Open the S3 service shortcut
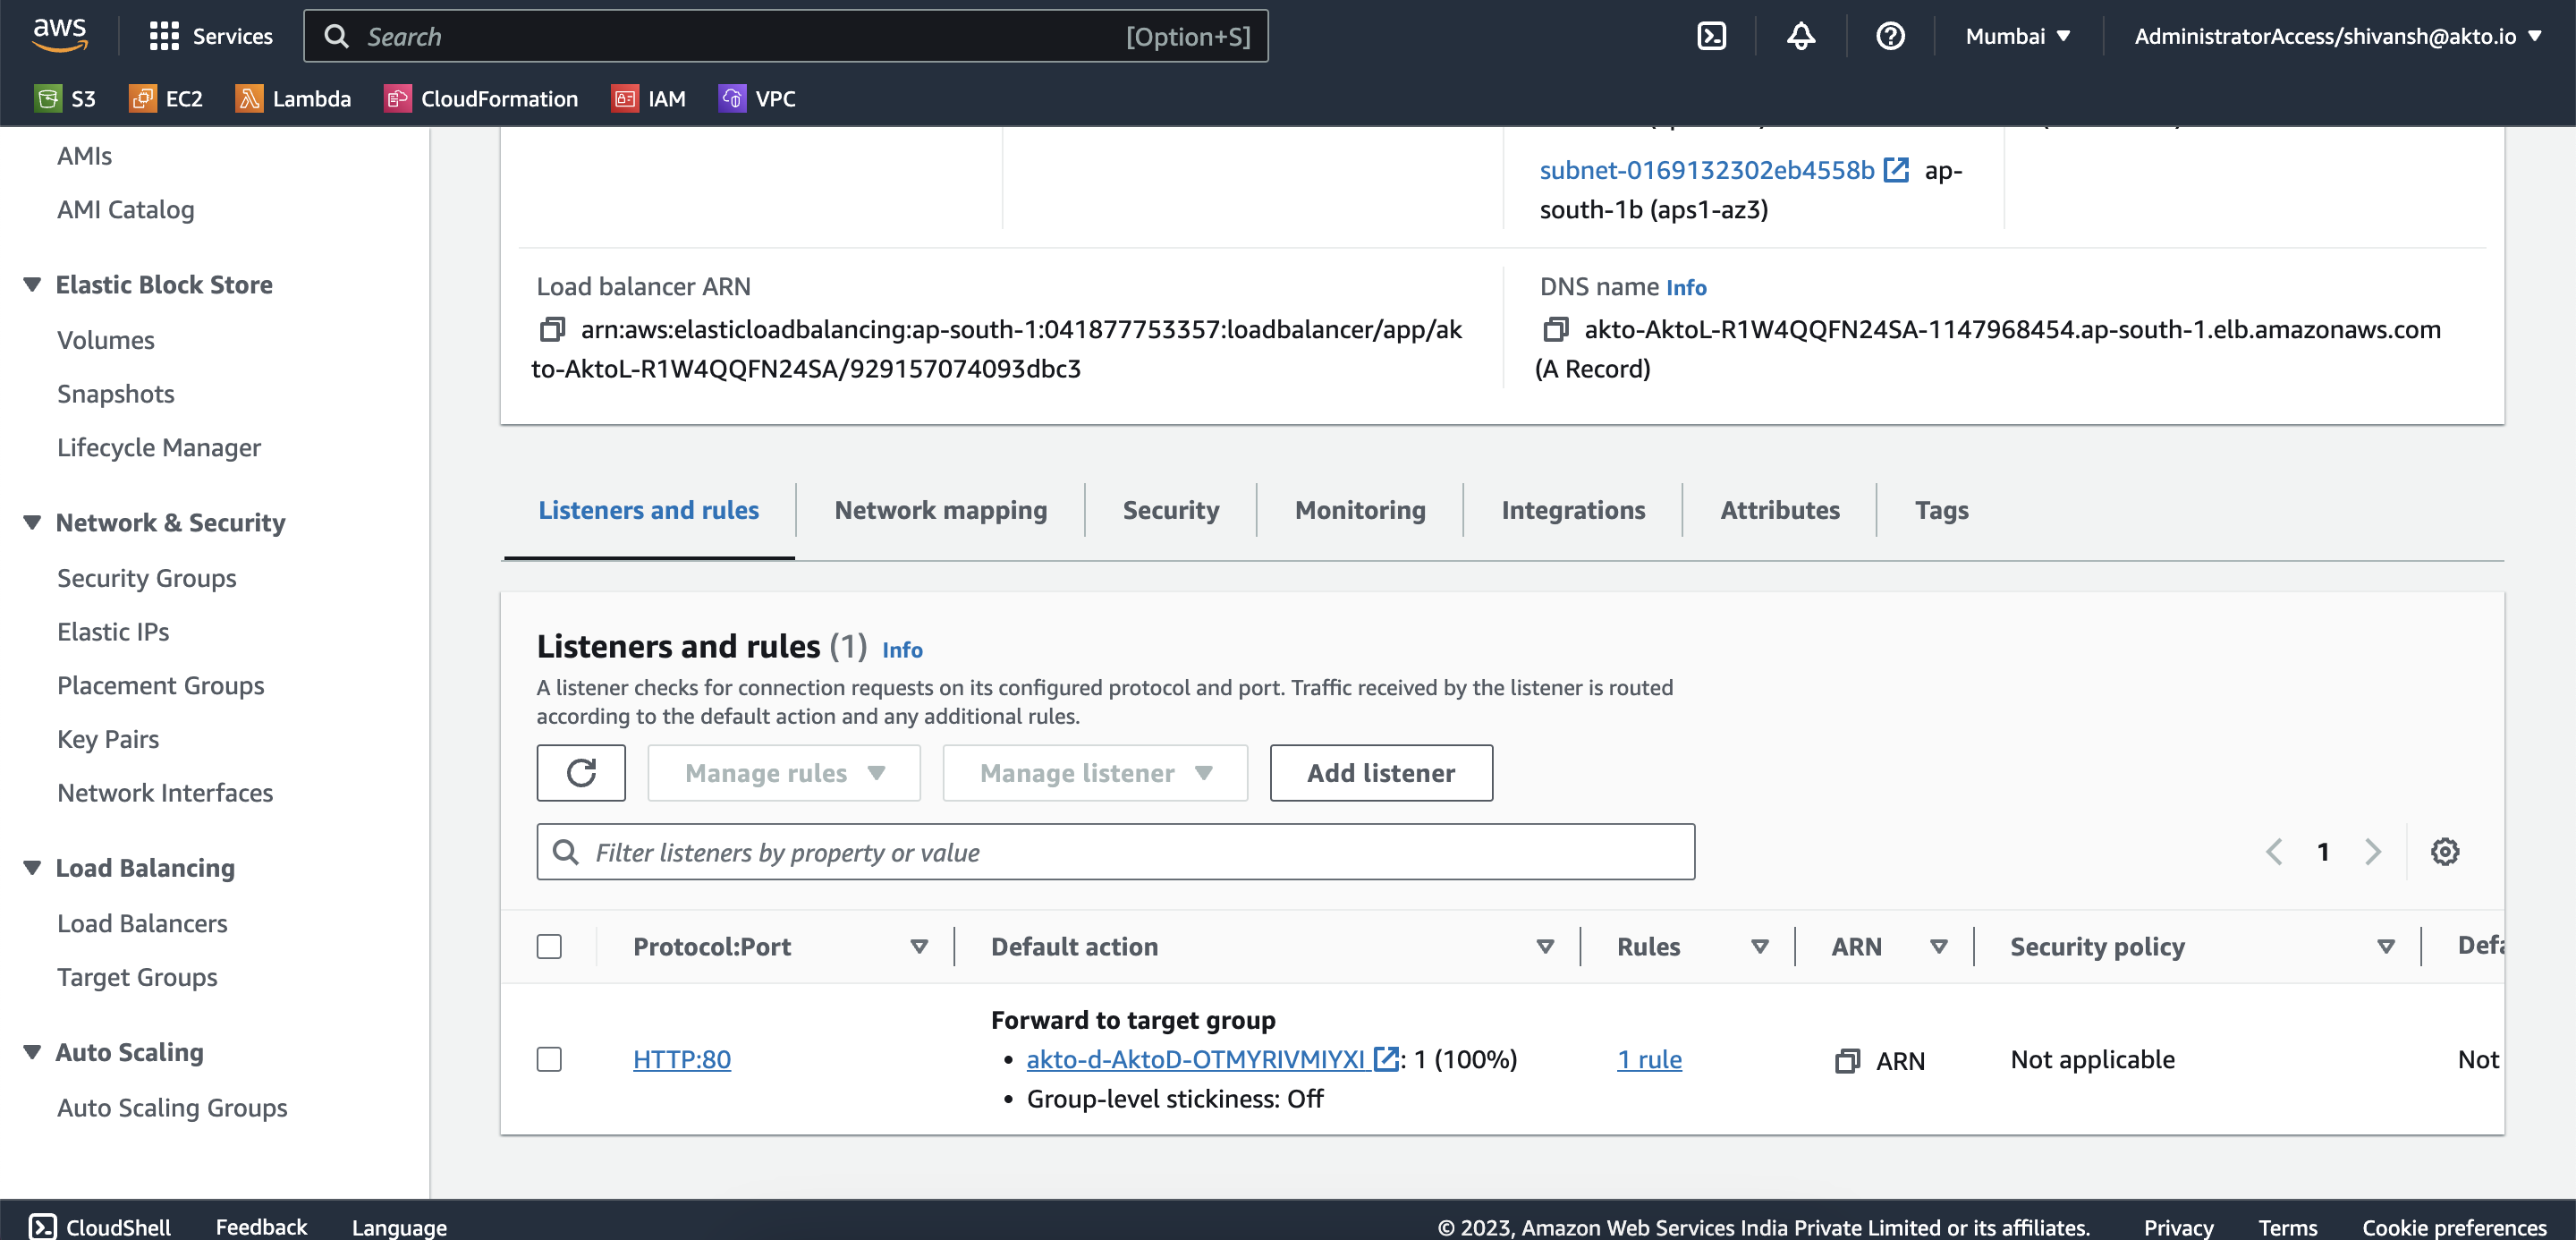Screen dimensions: 2576x1240 click(65, 98)
